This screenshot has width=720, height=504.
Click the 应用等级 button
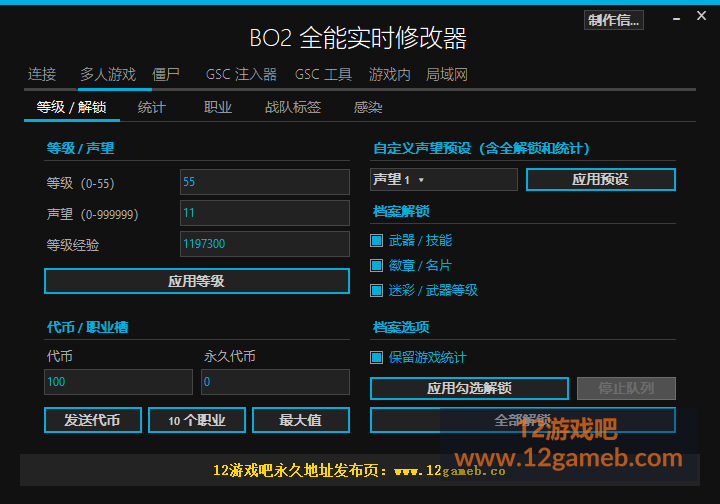[x=197, y=281]
